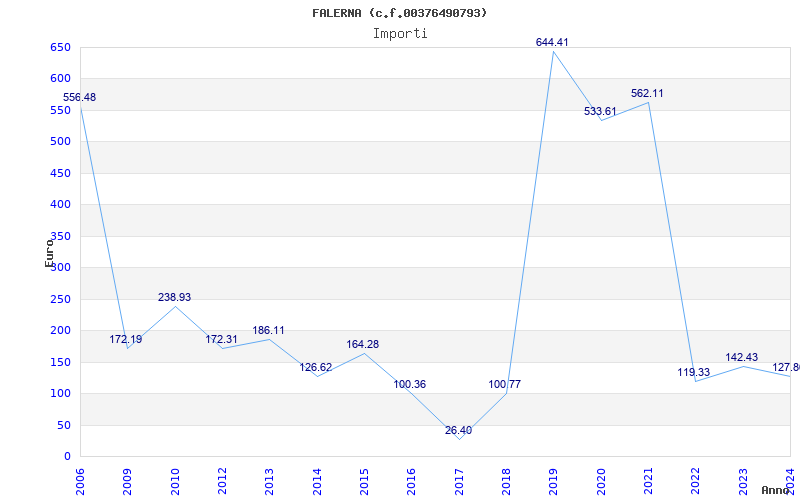The image size is (800, 500).
Task: Click the 556.48 data label for 2006
Action: tap(79, 97)
